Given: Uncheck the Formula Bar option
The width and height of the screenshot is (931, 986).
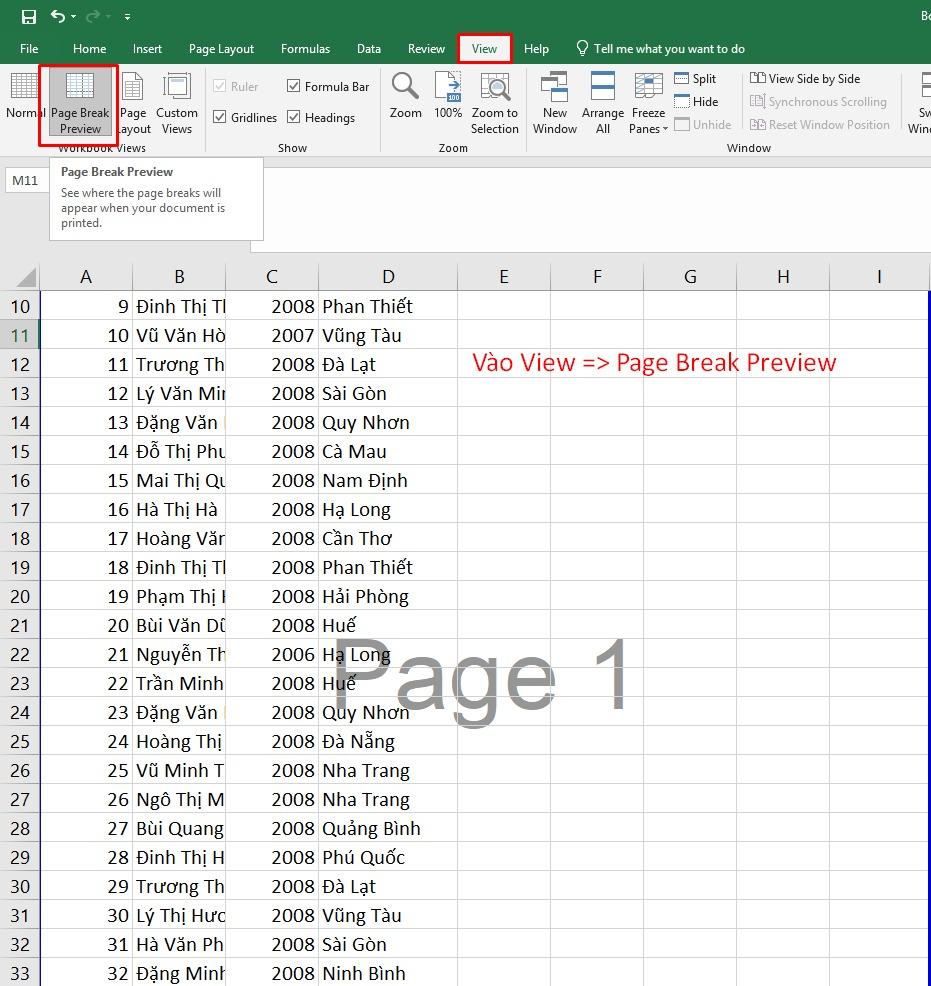Looking at the screenshot, I should pos(294,86).
